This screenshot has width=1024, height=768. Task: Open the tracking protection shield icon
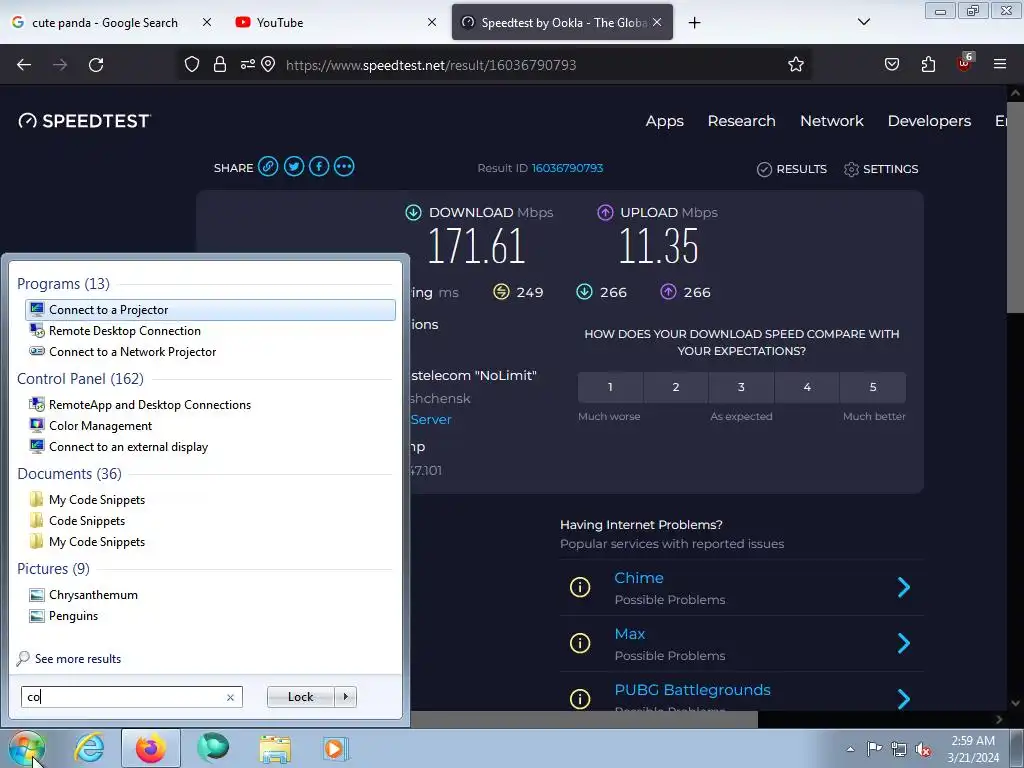tap(191, 65)
